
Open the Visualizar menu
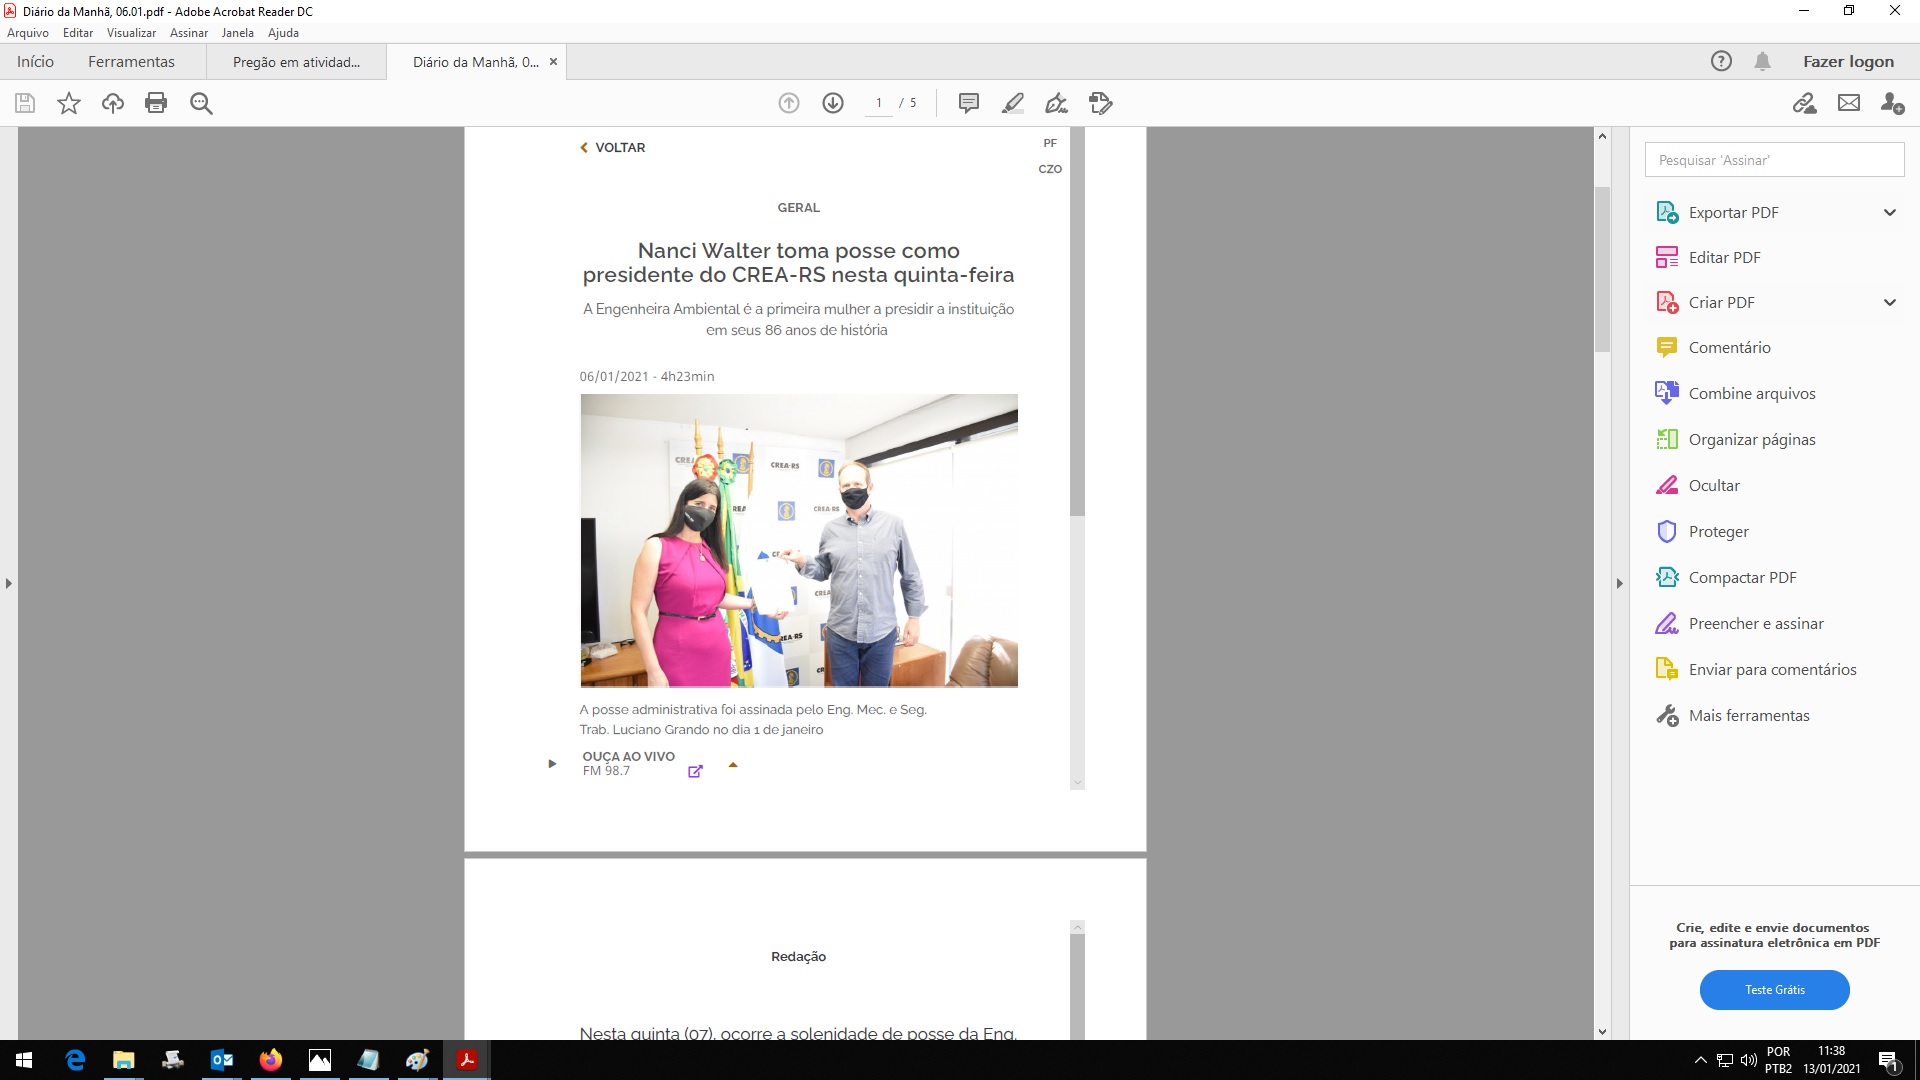coord(131,33)
